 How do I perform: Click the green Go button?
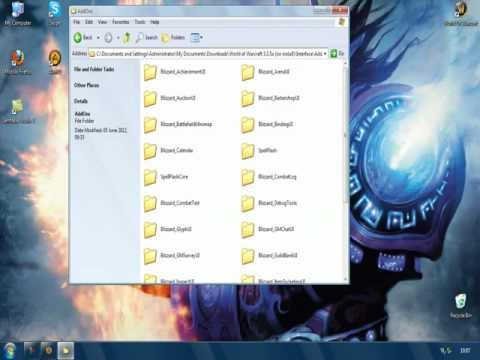click(x=337, y=53)
